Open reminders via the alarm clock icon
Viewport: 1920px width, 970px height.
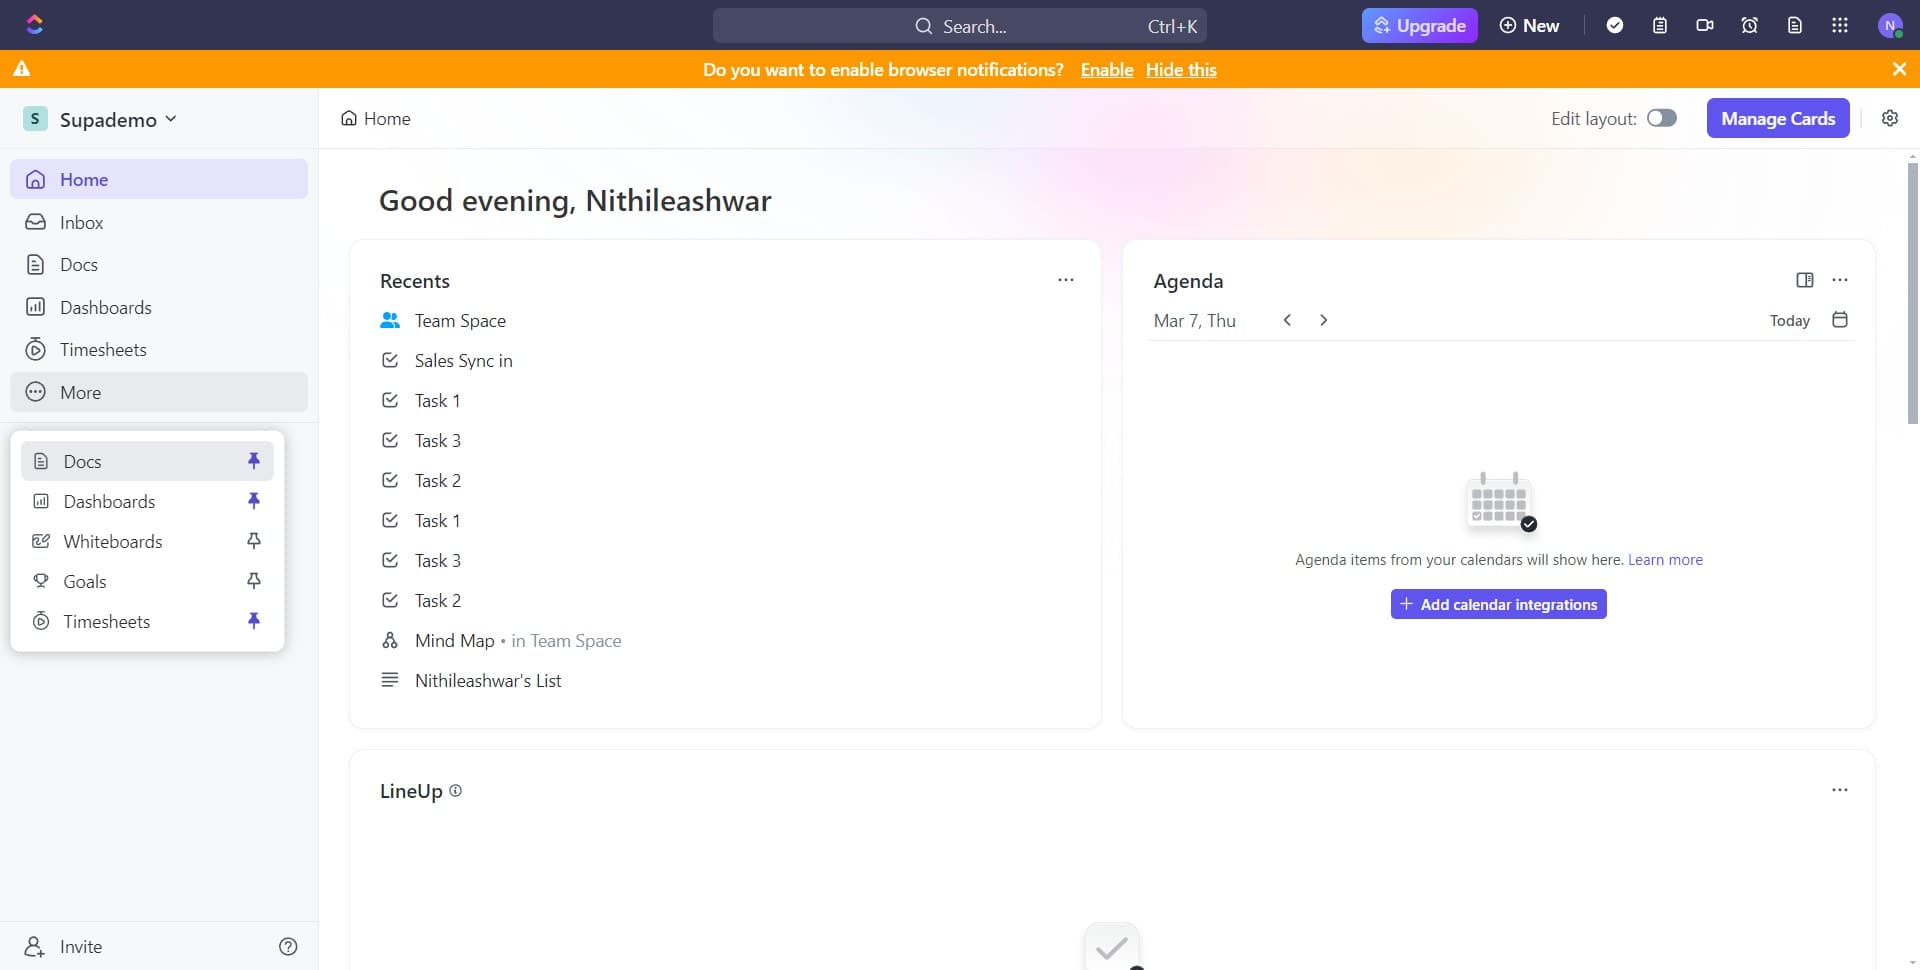[x=1748, y=25]
